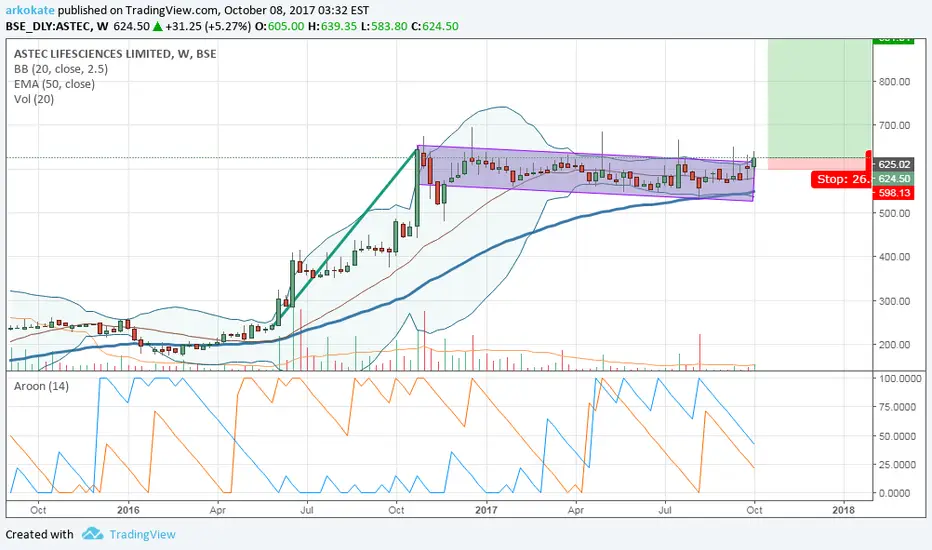Click the Vol (20) indicator label
The height and width of the screenshot is (550, 932).
34,99
